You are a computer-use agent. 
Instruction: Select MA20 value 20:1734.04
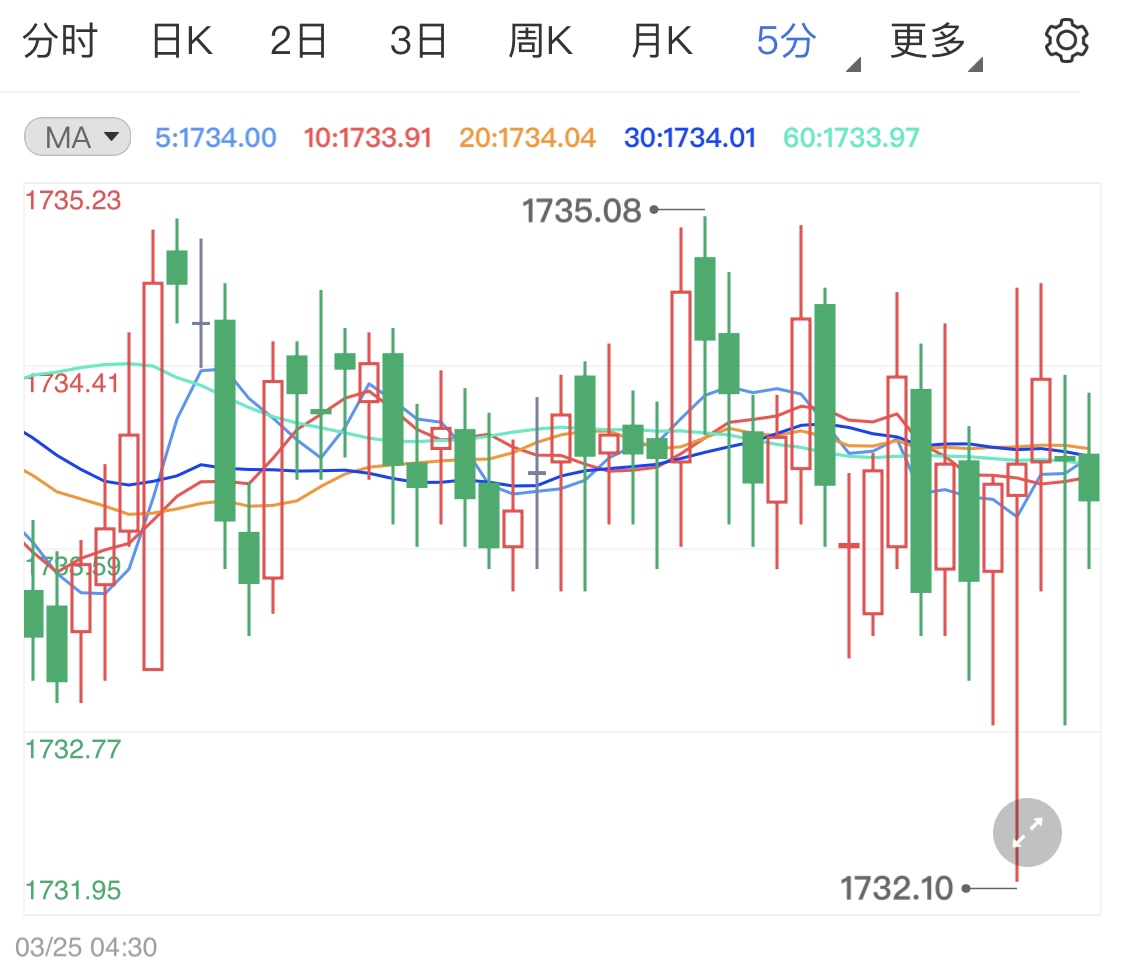click(x=527, y=138)
